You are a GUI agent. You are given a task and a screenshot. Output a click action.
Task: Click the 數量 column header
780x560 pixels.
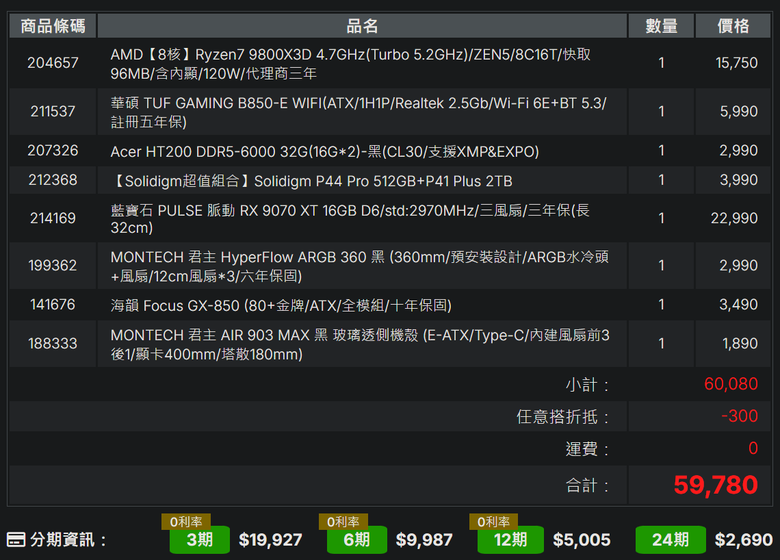[x=661, y=26]
